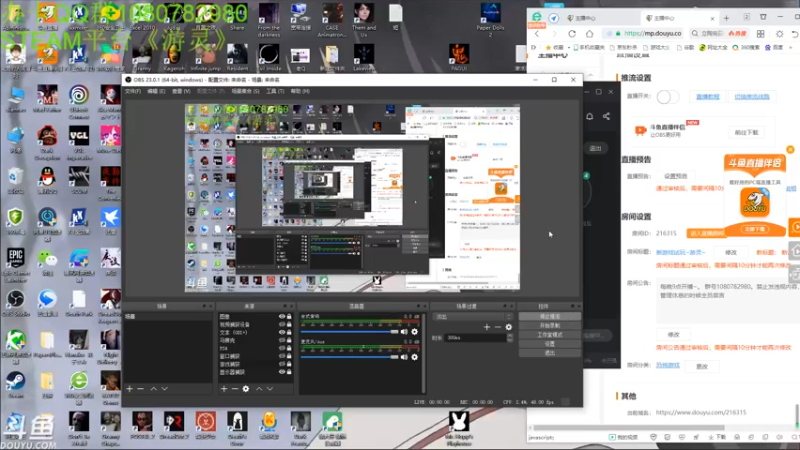Increase the transition duration with the up arrow

[x=510, y=336]
